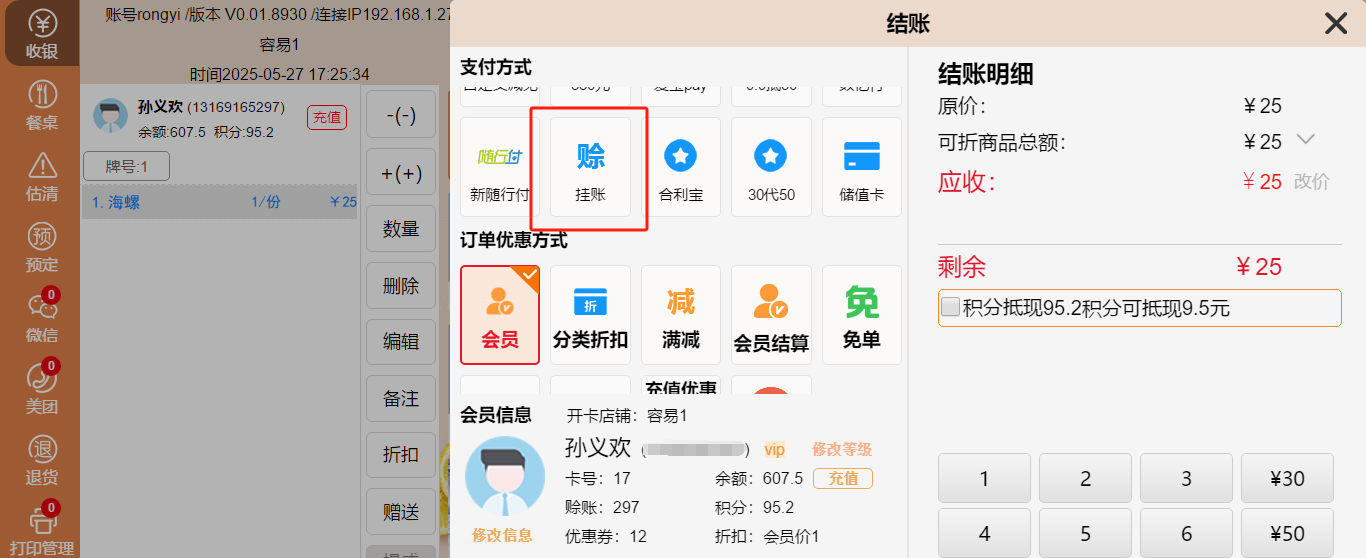
Task: Go to 退货 returns in sidebar
Action: [42, 460]
